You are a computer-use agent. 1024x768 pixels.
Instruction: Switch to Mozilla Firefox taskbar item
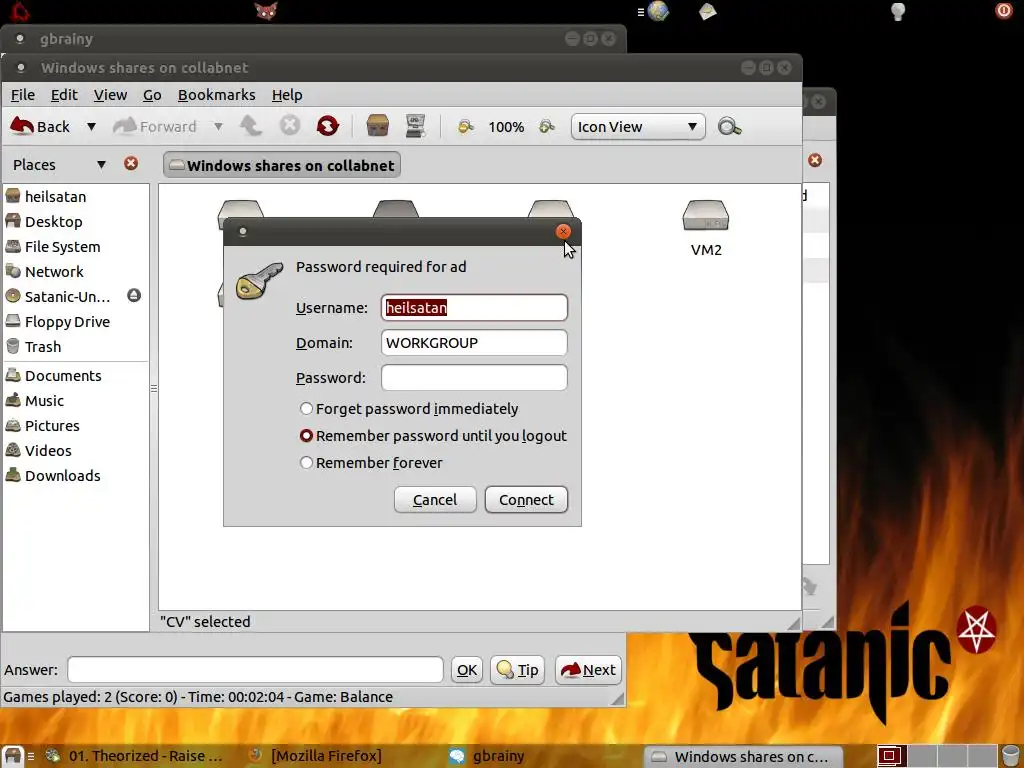click(x=316, y=756)
